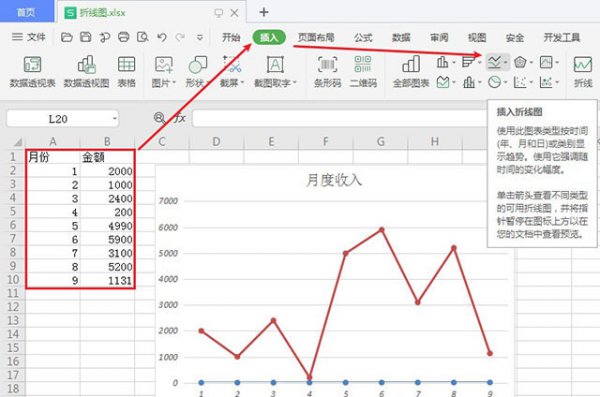The height and width of the screenshot is (397, 600).
Task: Select the 插入 ribbon tab
Action: pos(269,37)
